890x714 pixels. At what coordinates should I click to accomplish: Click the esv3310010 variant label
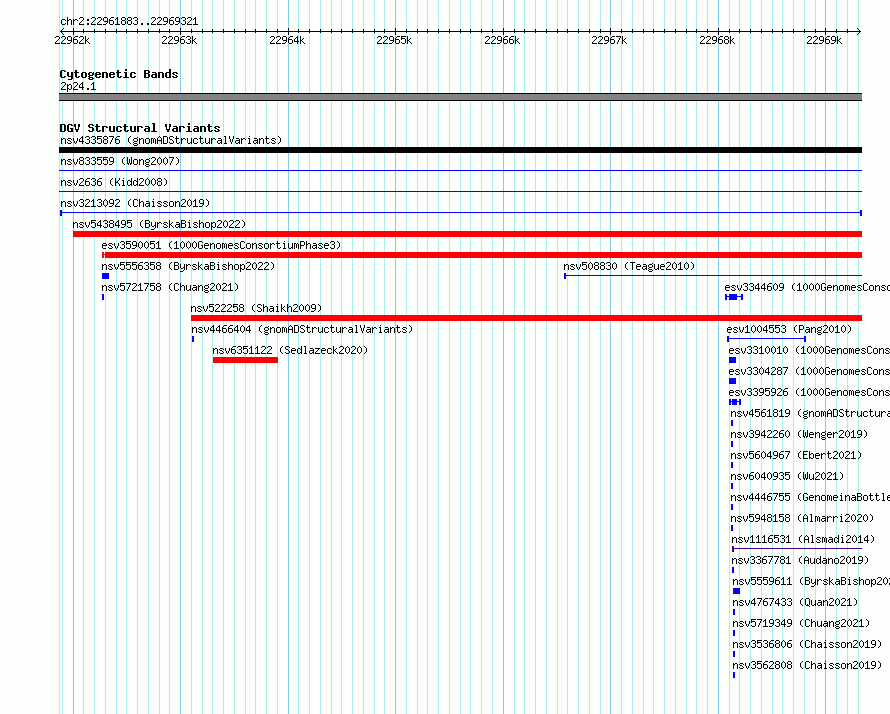coord(809,350)
